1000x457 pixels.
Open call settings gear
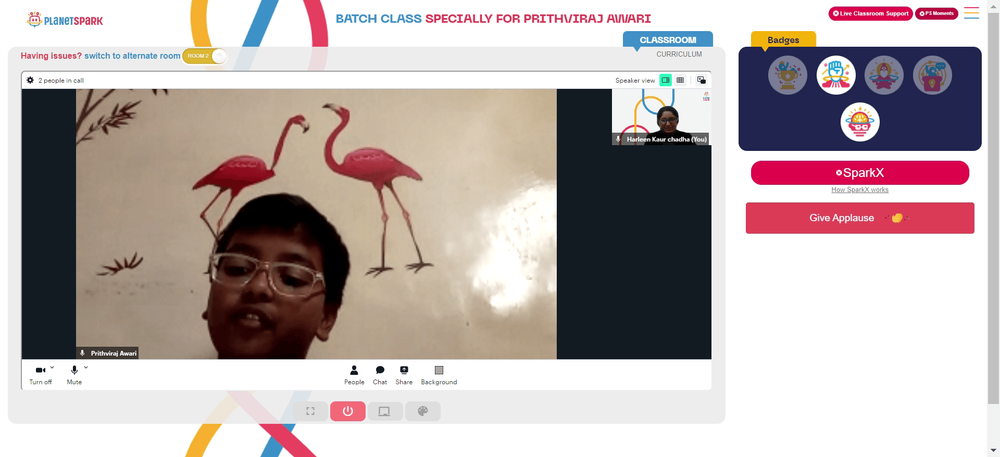pos(30,80)
